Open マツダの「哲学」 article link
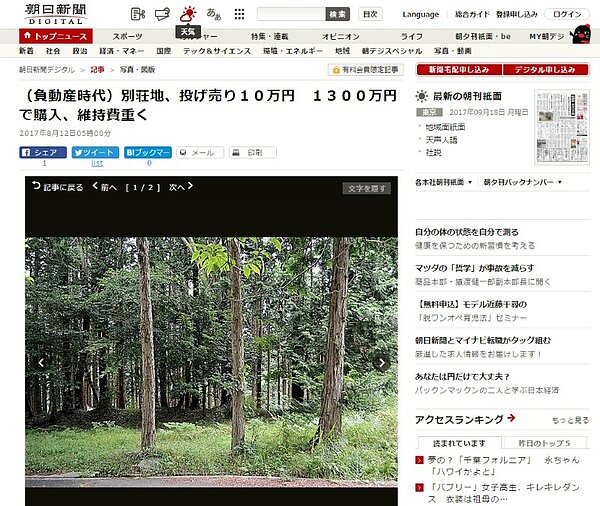Screen dimensions: 600x506 [474, 268]
